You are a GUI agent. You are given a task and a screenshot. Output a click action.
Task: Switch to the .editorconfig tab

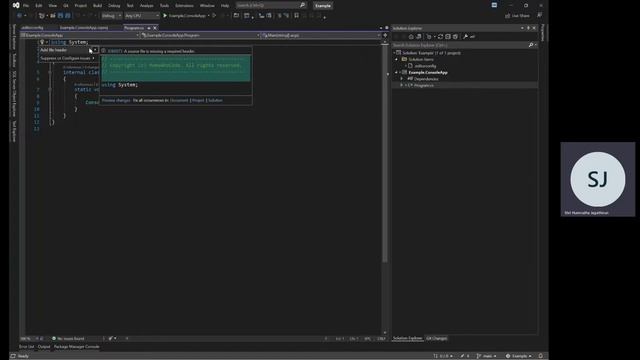click(32, 28)
